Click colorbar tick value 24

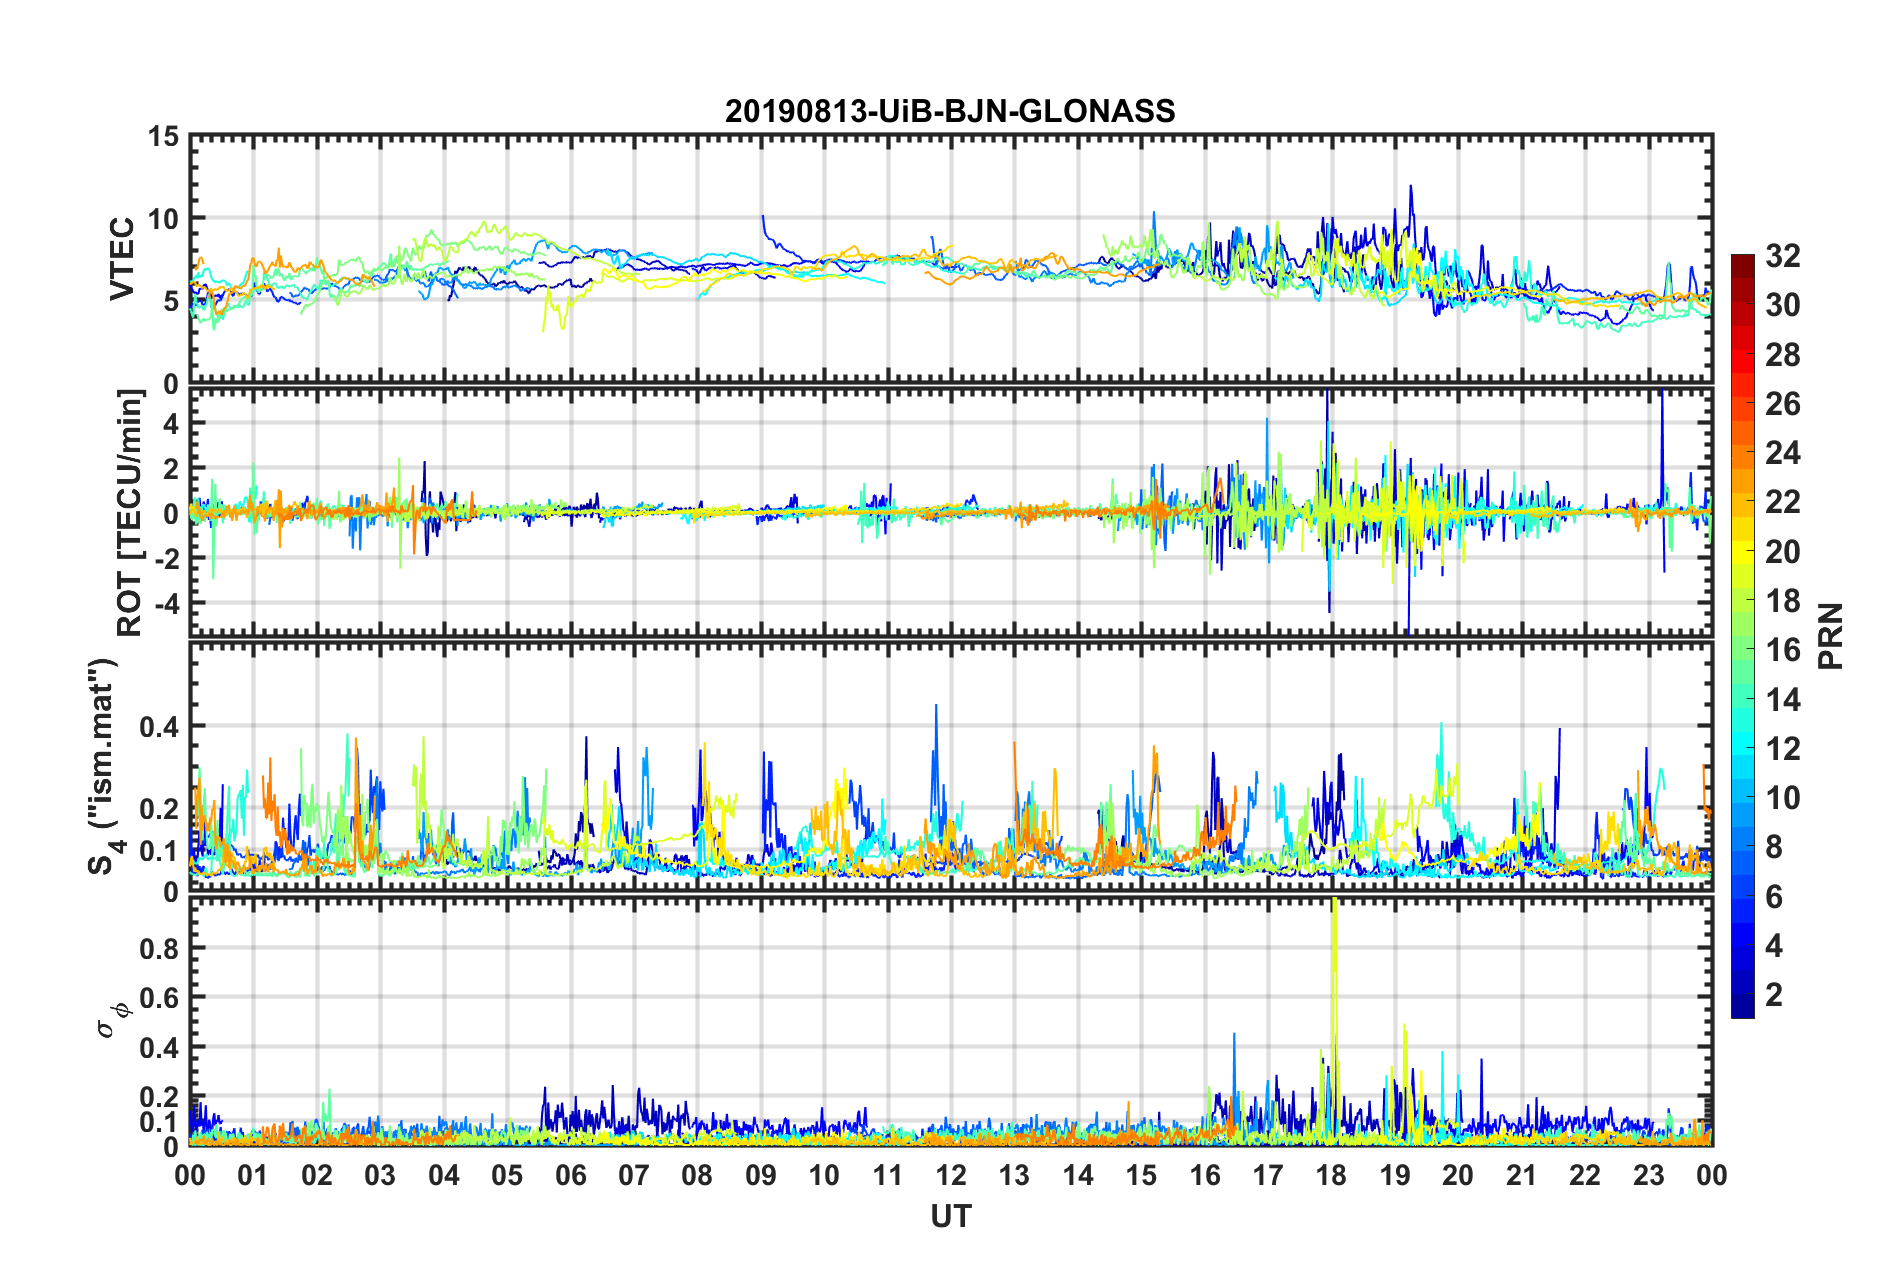point(1782,453)
